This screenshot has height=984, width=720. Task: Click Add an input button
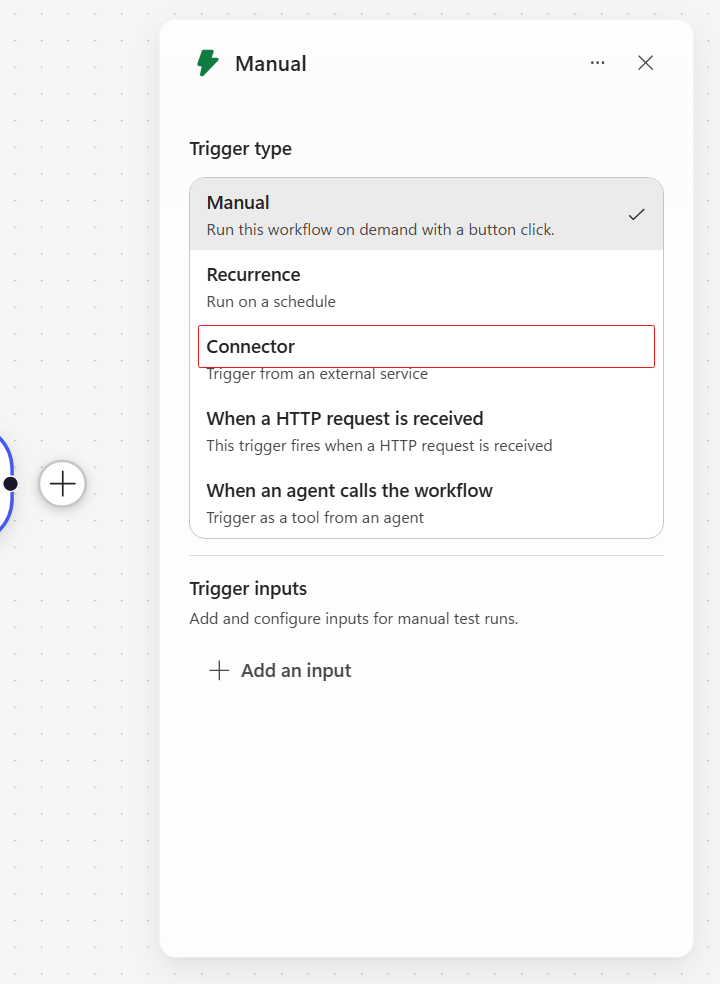281,670
